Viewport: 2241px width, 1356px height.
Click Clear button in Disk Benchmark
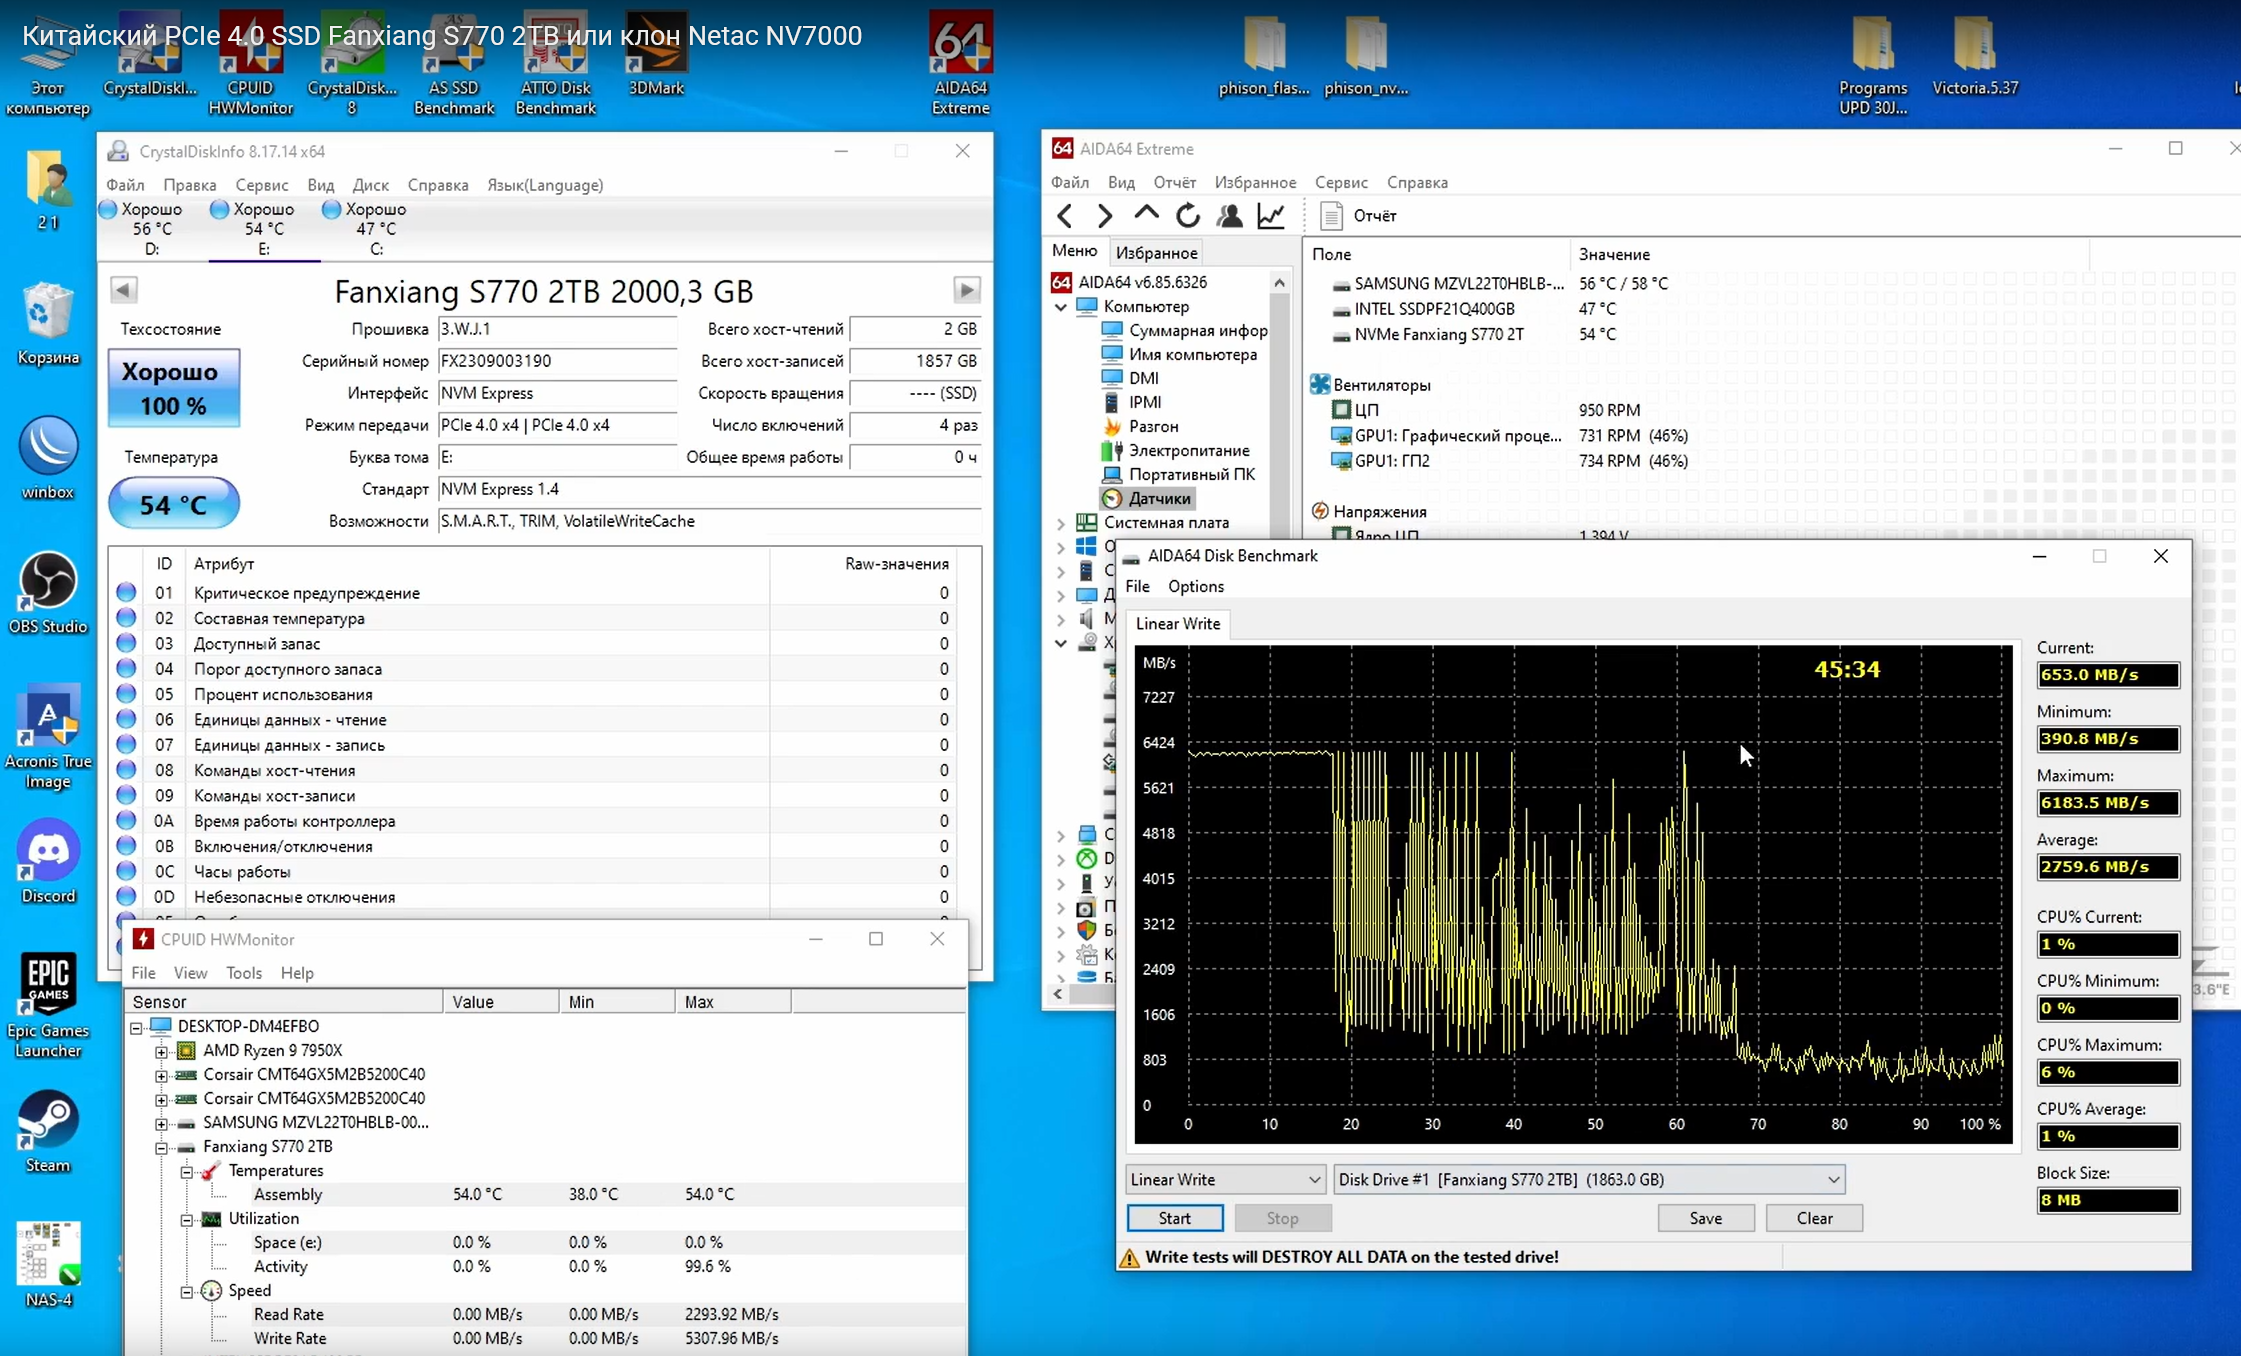coord(1813,1218)
